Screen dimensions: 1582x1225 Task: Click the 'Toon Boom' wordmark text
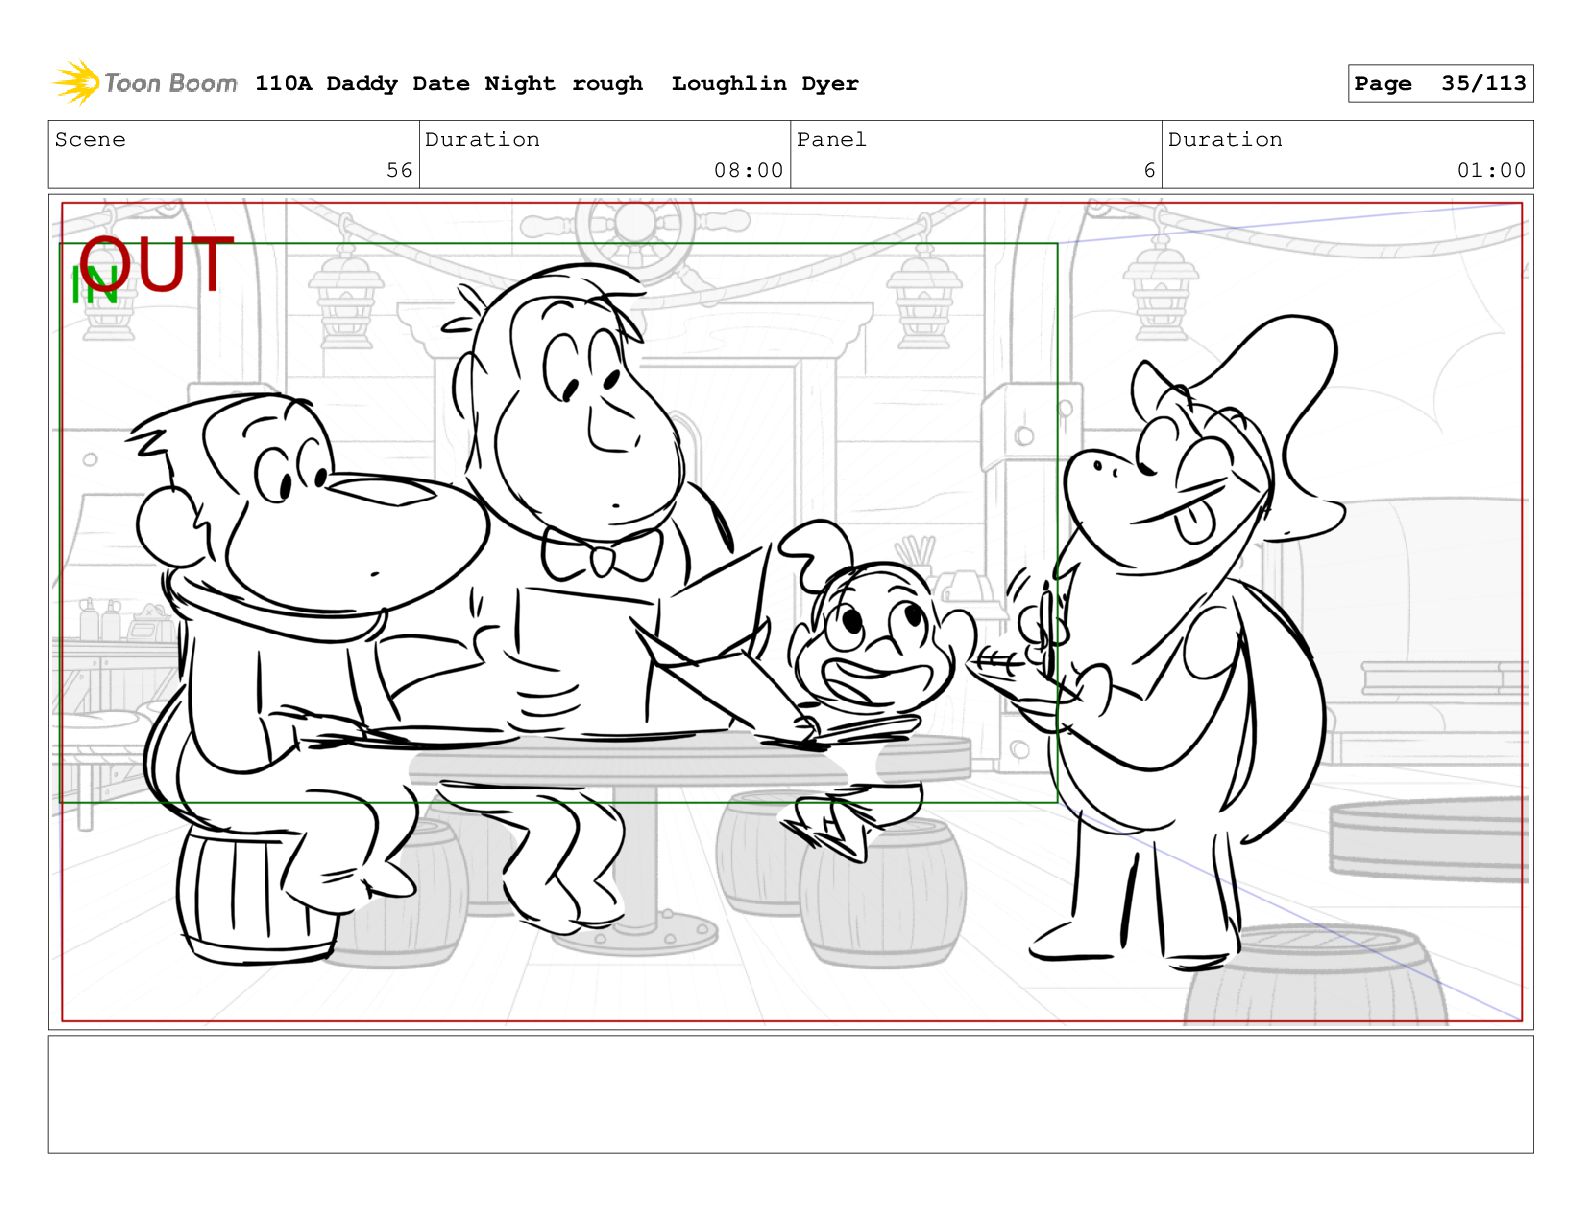pyautogui.click(x=171, y=83)
